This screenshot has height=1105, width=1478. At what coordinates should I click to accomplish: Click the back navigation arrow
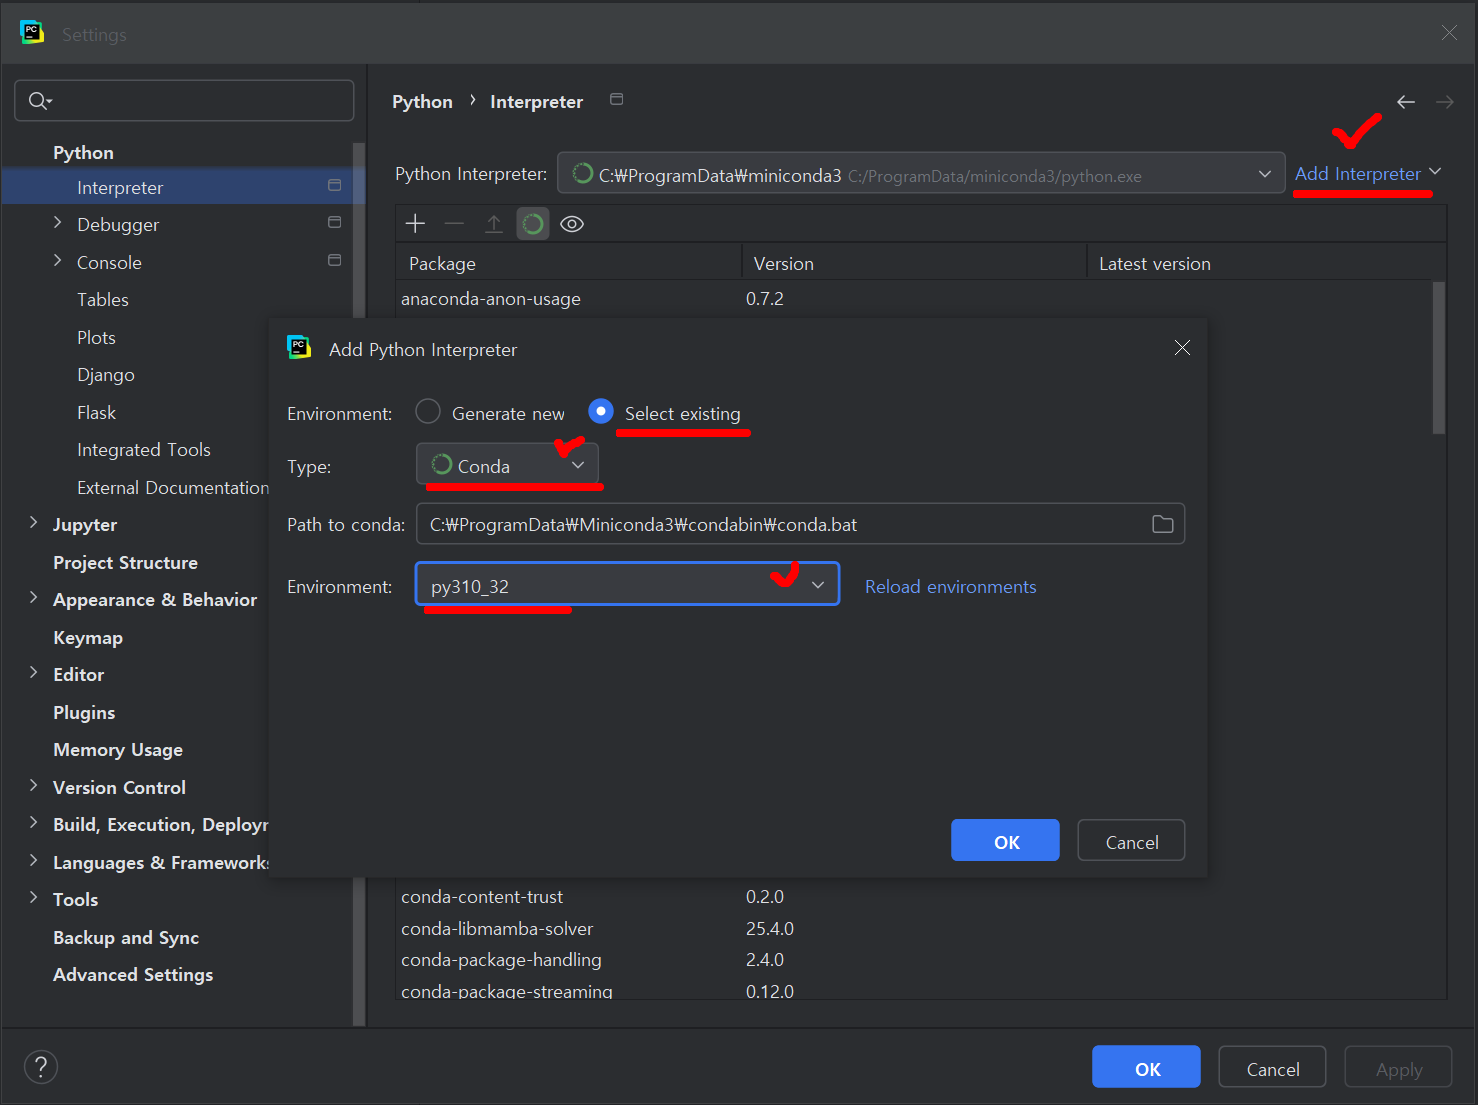tap(1406, 102)
